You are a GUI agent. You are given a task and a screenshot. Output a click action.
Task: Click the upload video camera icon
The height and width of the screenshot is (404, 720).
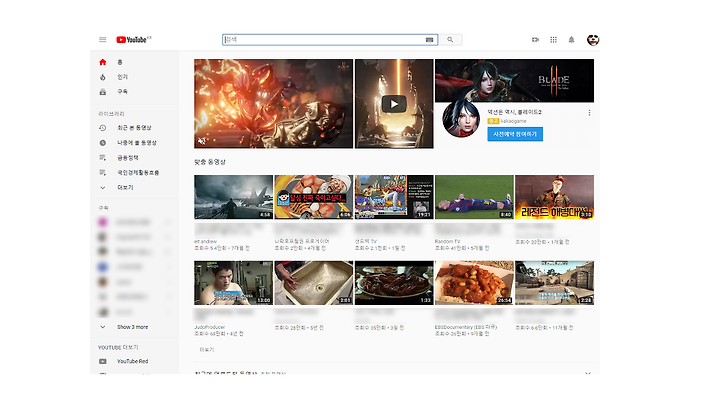coord(535,40)
